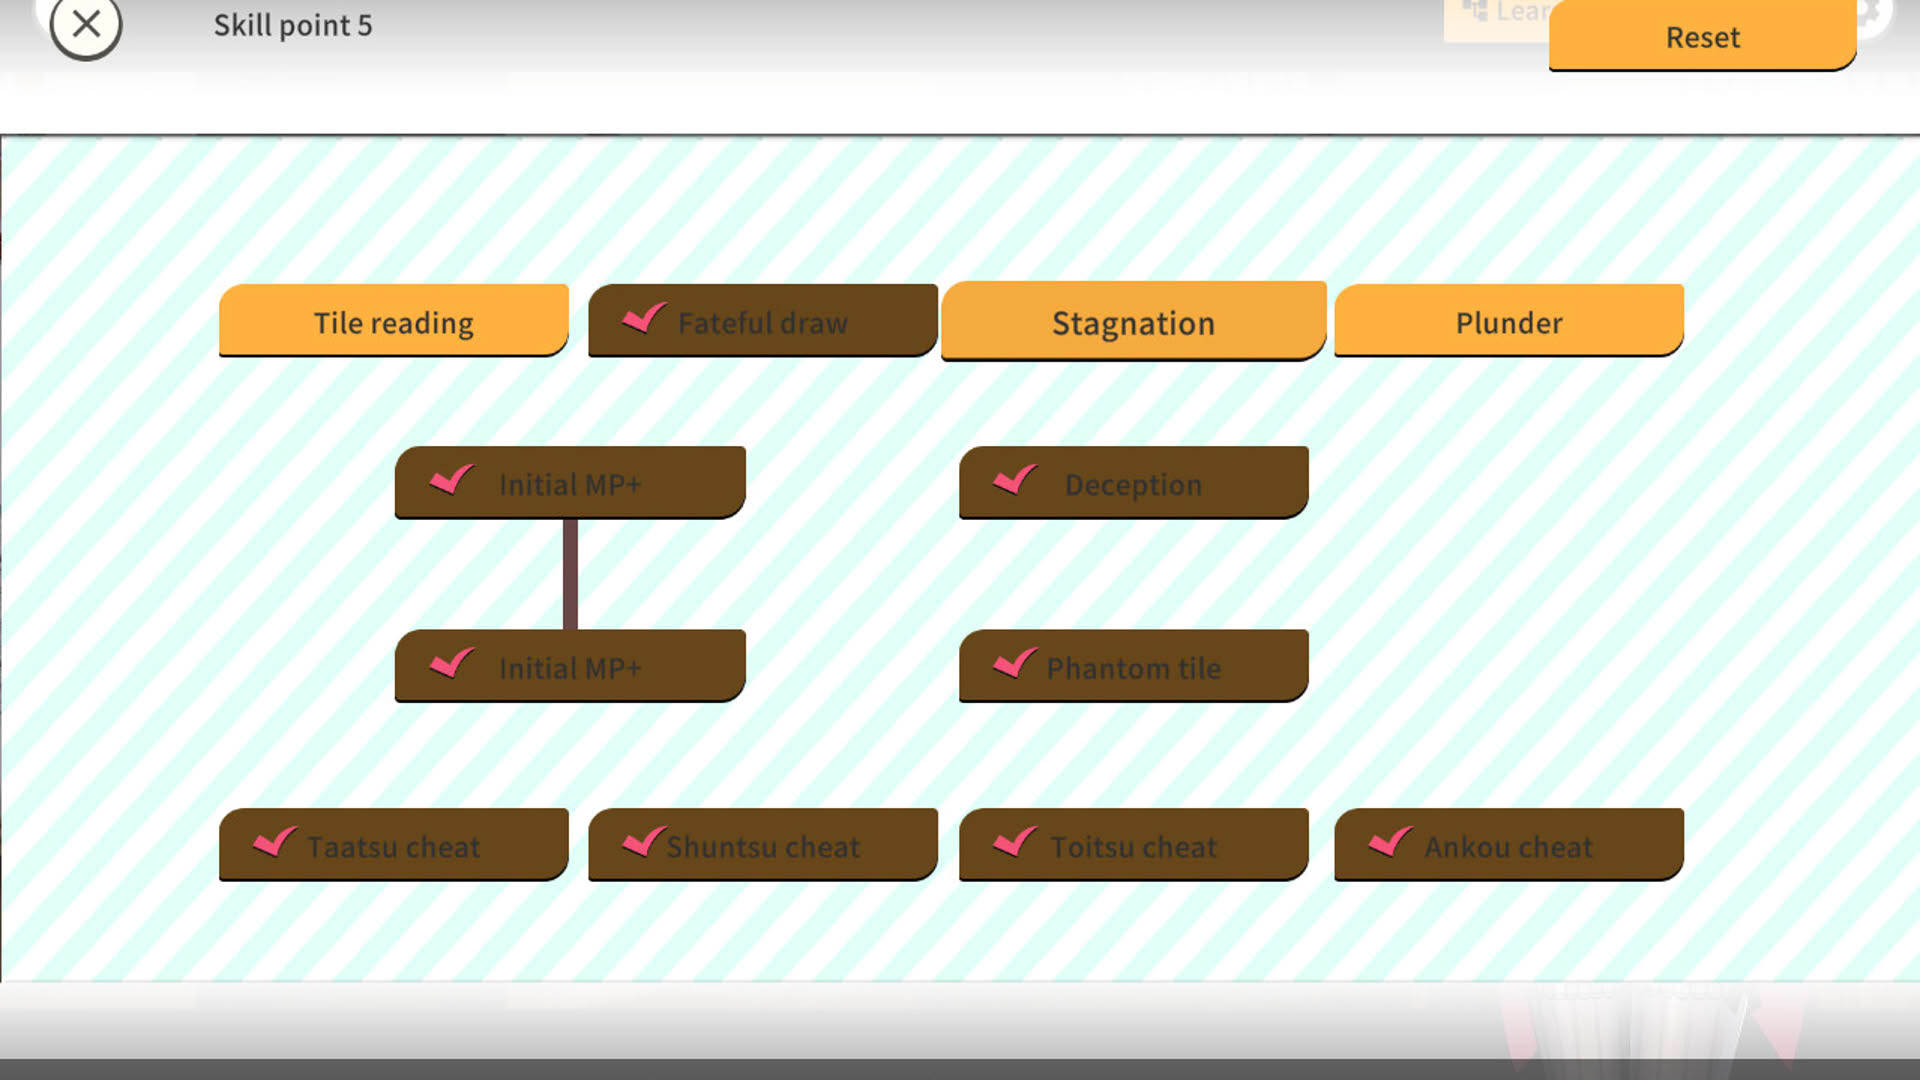The height and width of the screenshot is (1080, 1920).
Task: Pick the Plunder skill
Action: (1509, 321)
